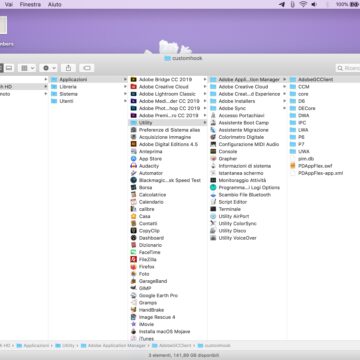Select the iMovie app icon
This screenshot has height=360, width=360.
133,324
